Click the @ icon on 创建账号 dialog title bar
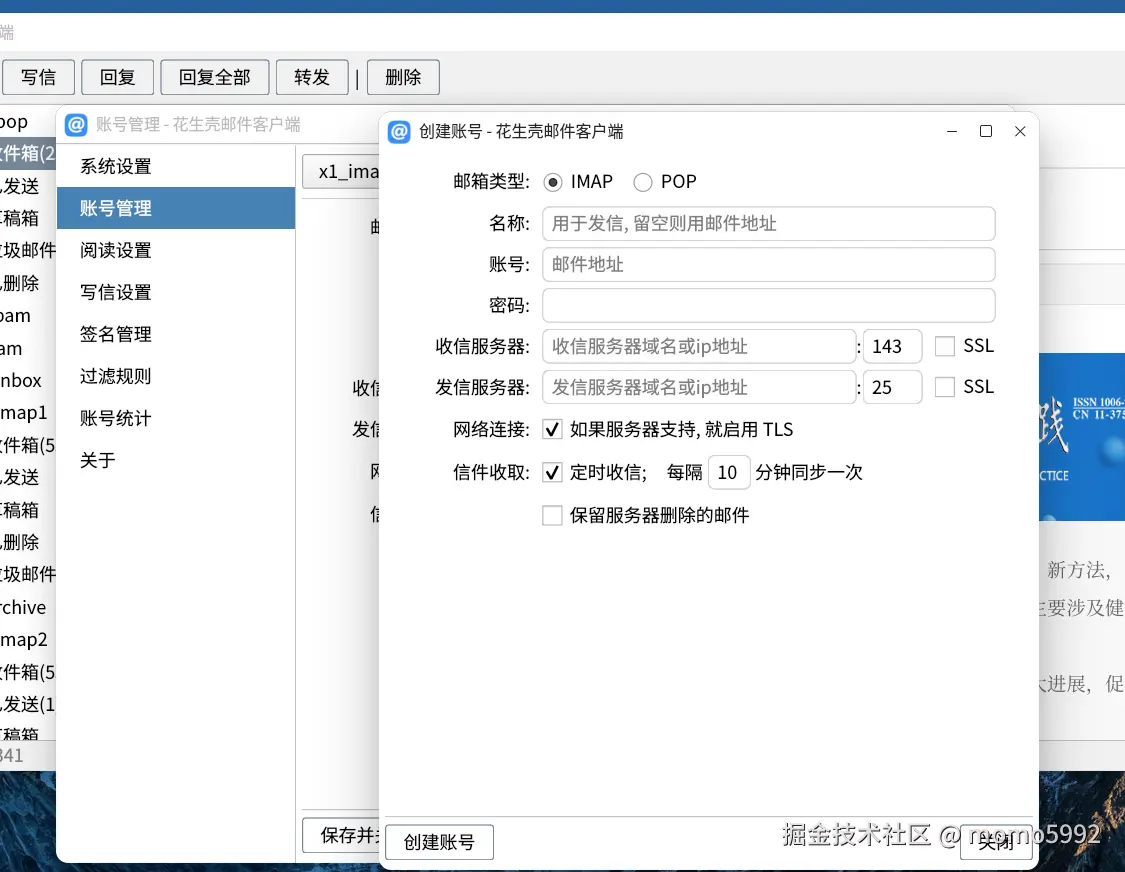 pyautogui.click(x=399, y=131)
